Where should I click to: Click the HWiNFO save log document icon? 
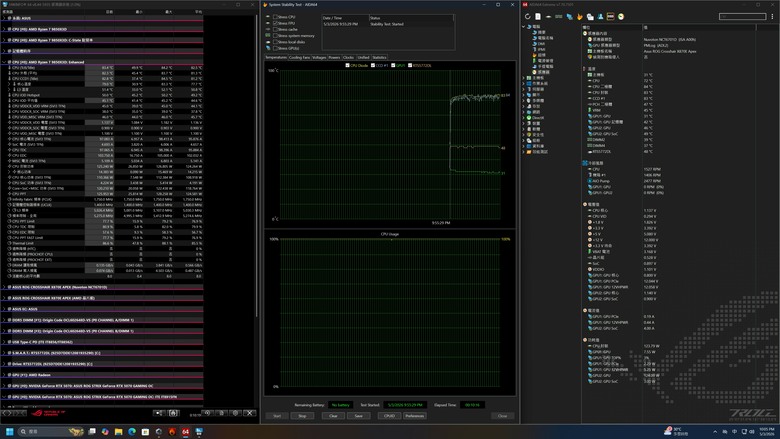click(x=221, y=413)
